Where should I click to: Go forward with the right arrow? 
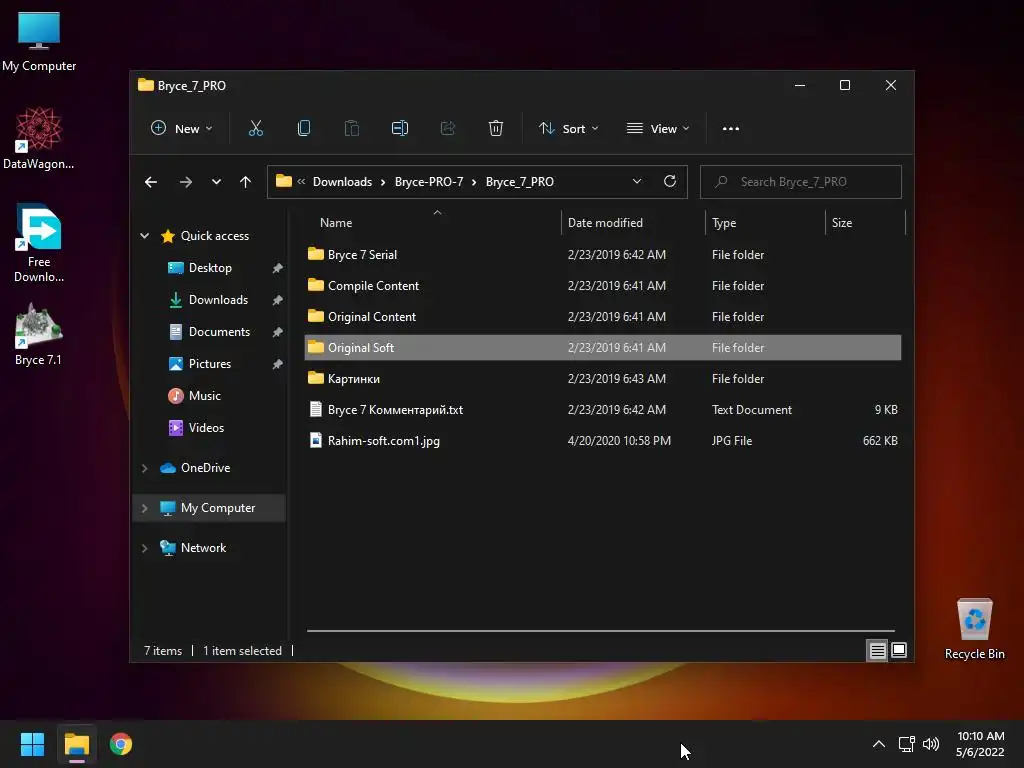[186, 182]
